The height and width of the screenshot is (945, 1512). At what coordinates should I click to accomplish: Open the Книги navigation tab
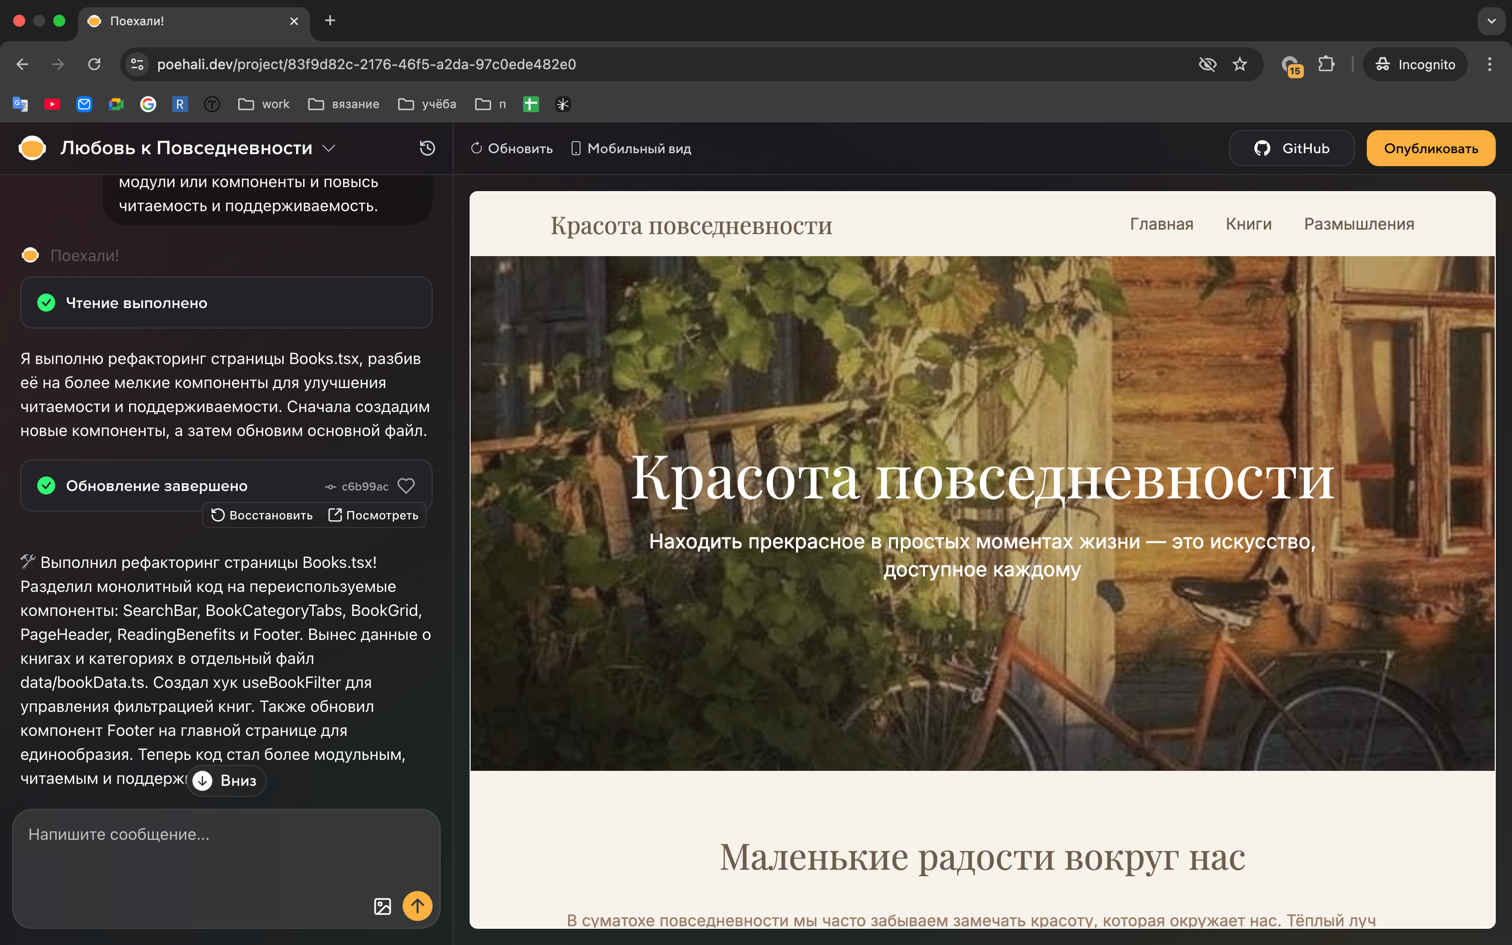click(1247, 224)
